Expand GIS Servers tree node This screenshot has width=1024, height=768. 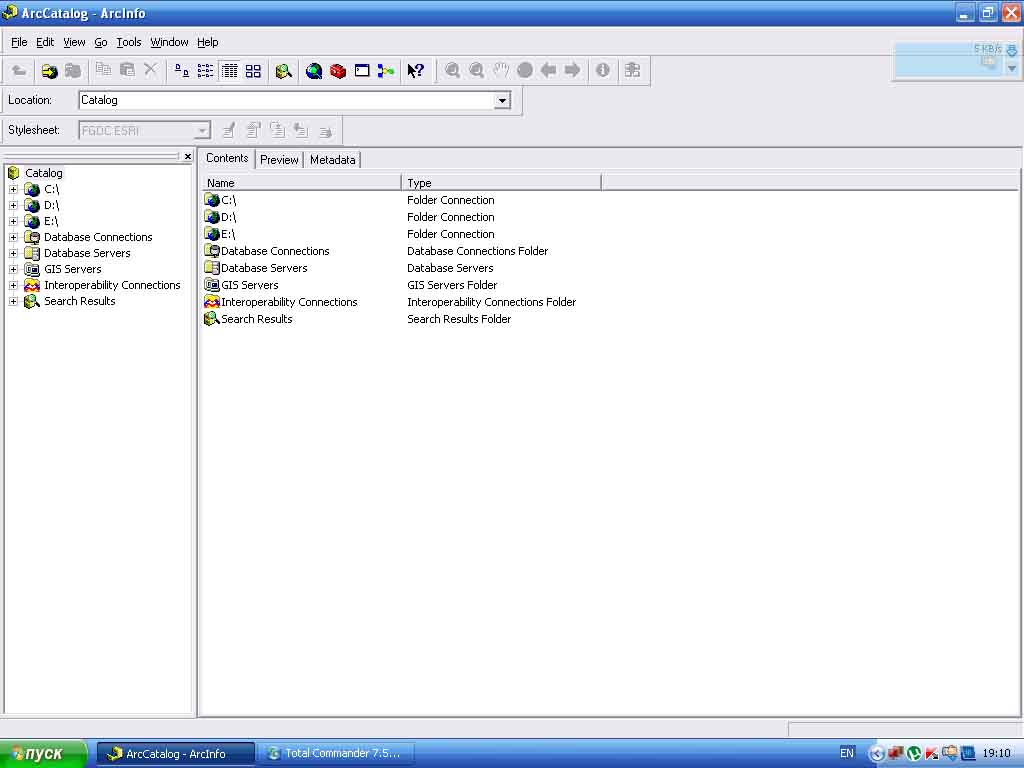(13, 269)
